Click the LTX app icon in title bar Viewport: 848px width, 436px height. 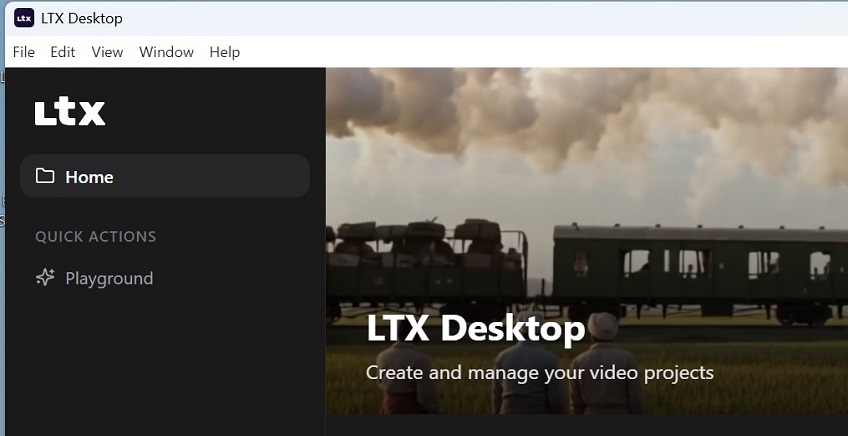[x=24, y=18]
